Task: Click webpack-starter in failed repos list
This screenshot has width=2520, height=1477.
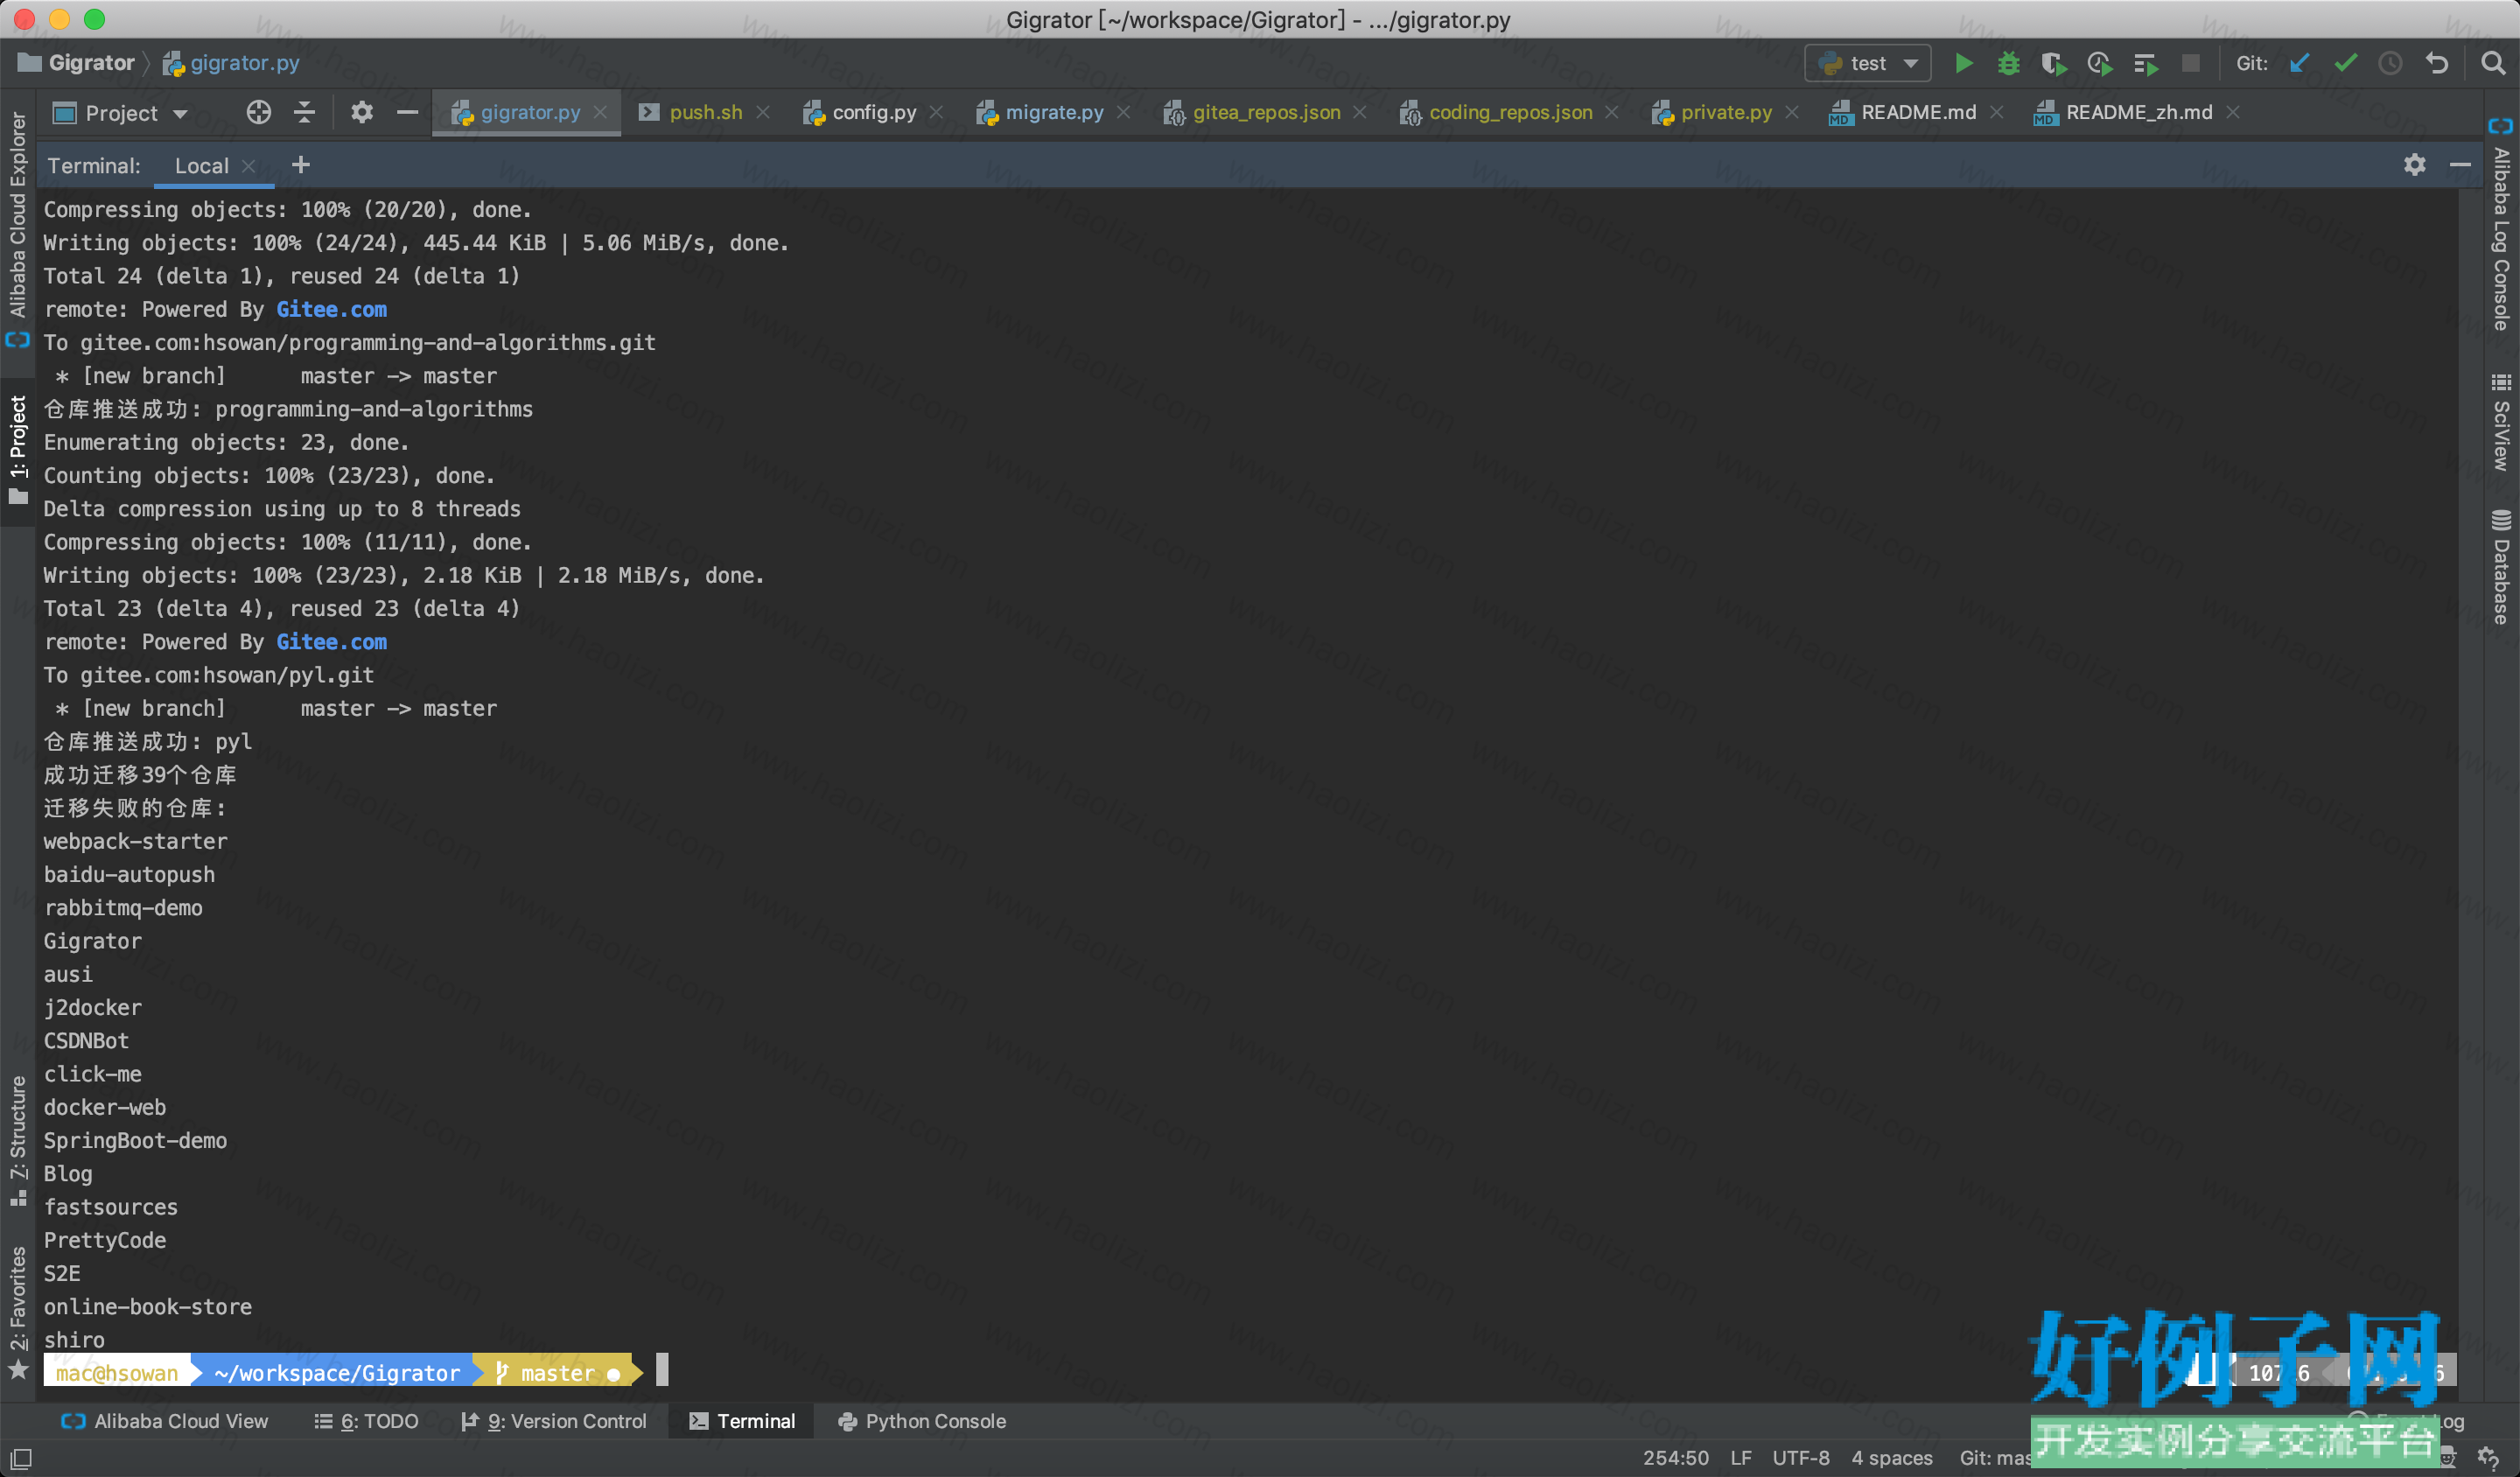Action: (135, 841)
